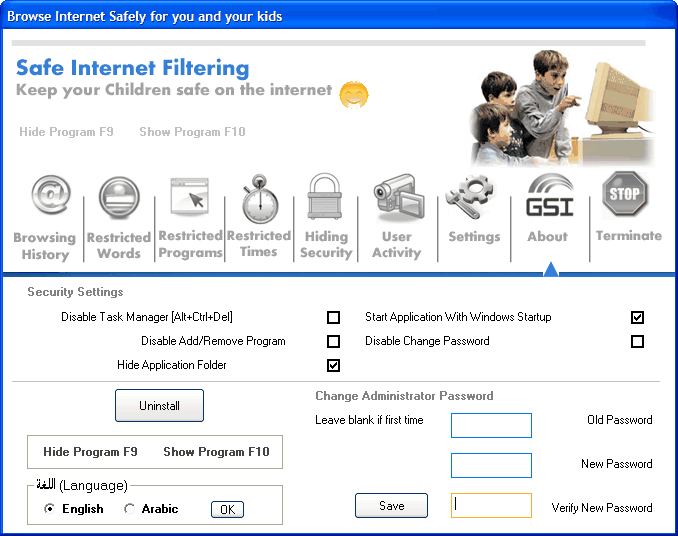Open Settings gear and wrench icon

(x=470, y=197)
